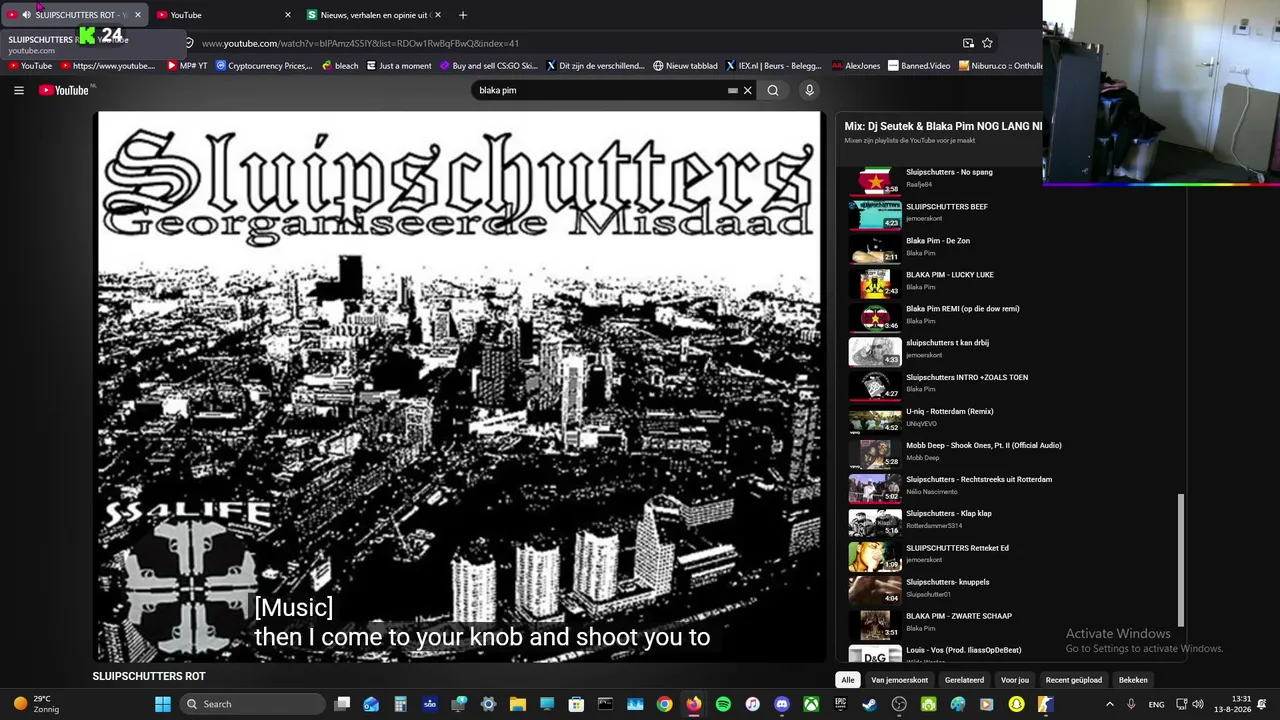Play Sluipschutters - No spang from playlist
The width and height of the screenshot is (1280, 720).
pyautogui.click(x=1010, y=179)
